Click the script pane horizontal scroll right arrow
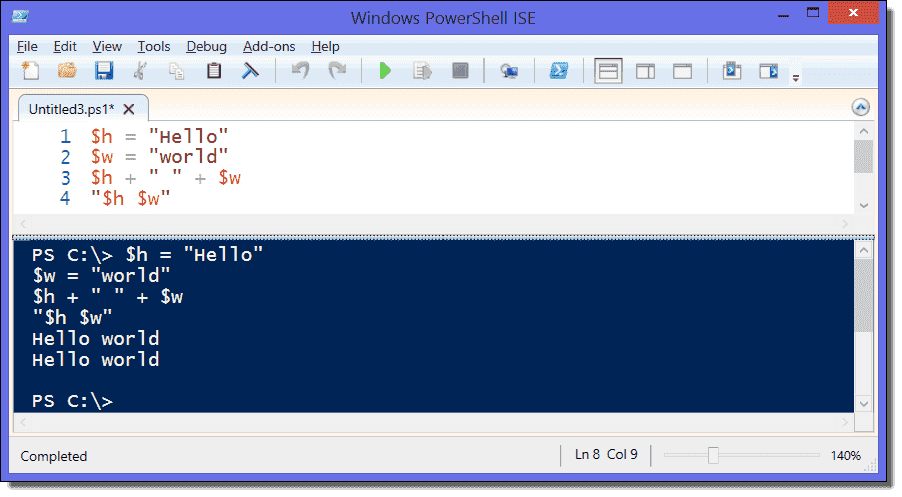The height and width of the screenshot is (497, 902). click(x=845, y=224)
